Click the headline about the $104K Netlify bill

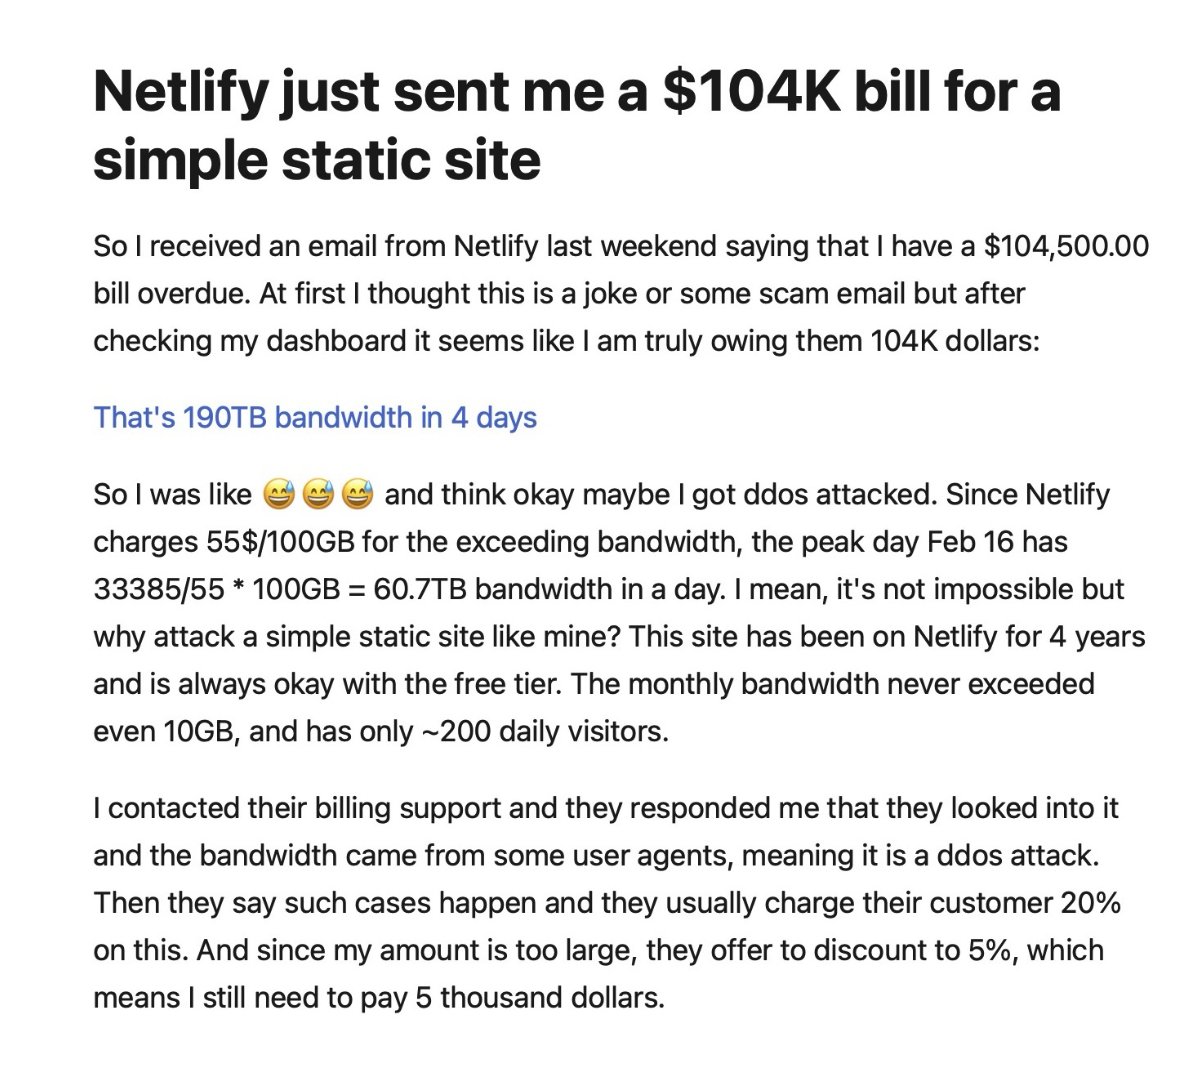tap(576, 124)
